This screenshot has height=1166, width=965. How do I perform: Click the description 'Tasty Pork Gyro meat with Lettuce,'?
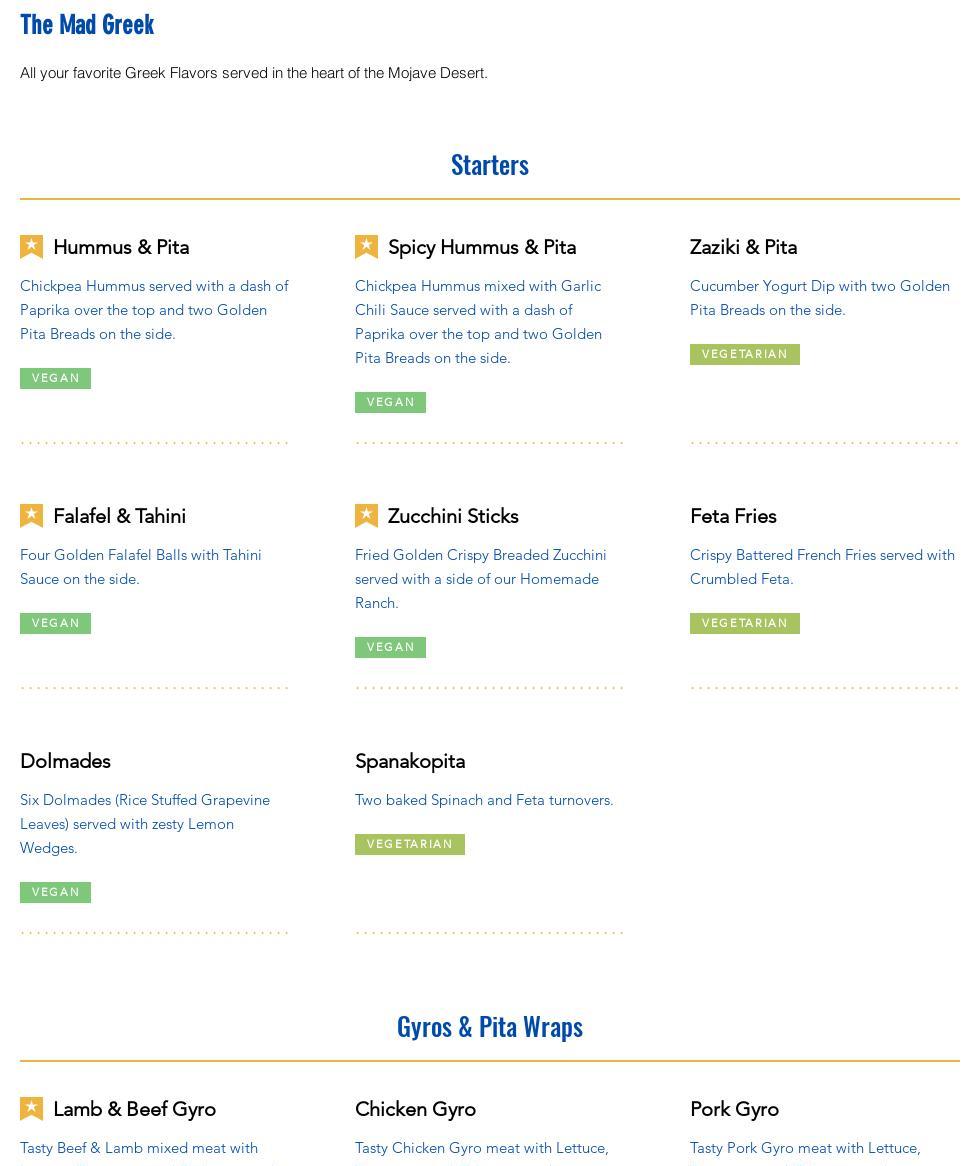(x=805, y=1148)
